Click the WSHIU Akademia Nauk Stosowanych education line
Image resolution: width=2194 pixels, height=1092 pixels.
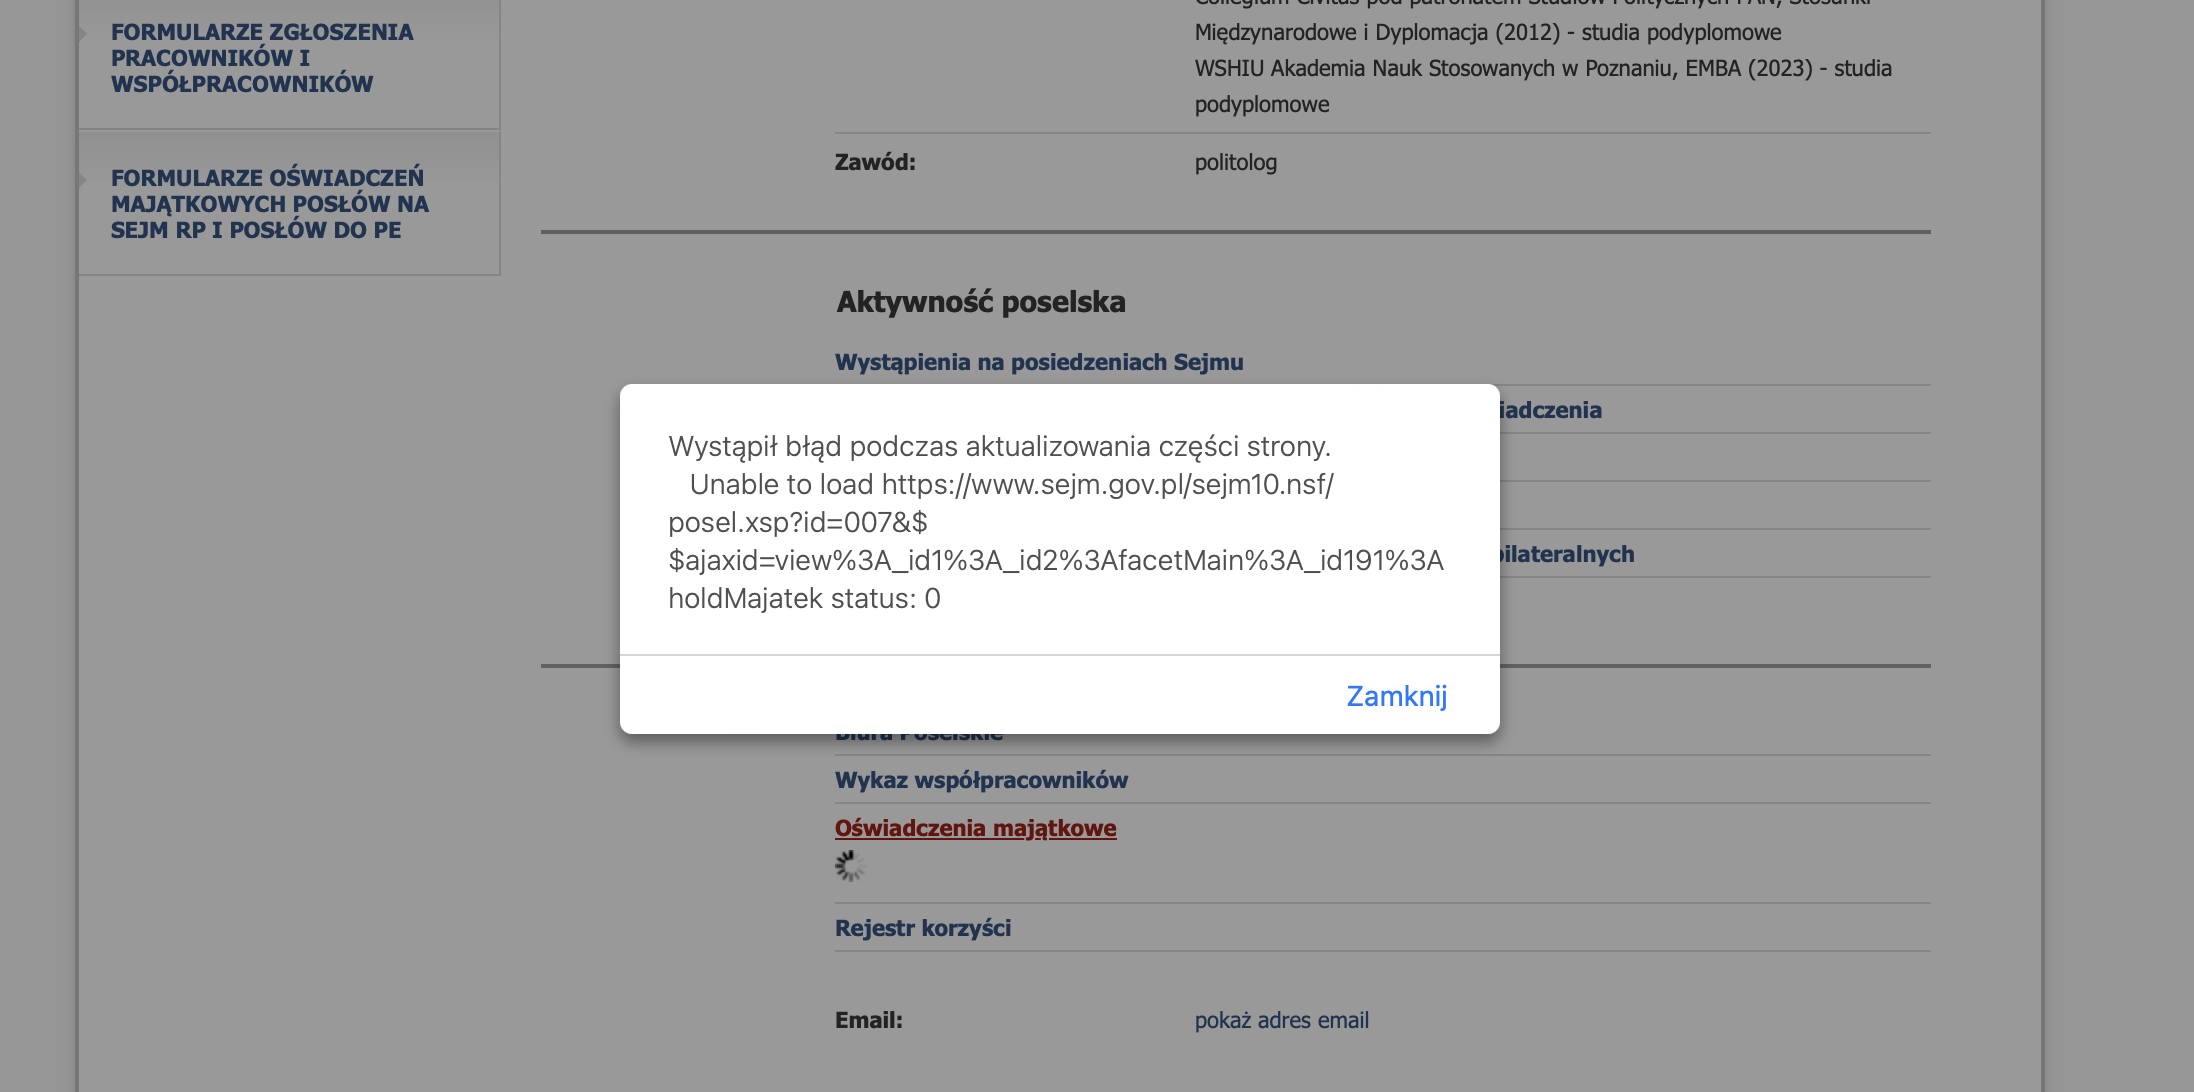[x=1543, y=86]
